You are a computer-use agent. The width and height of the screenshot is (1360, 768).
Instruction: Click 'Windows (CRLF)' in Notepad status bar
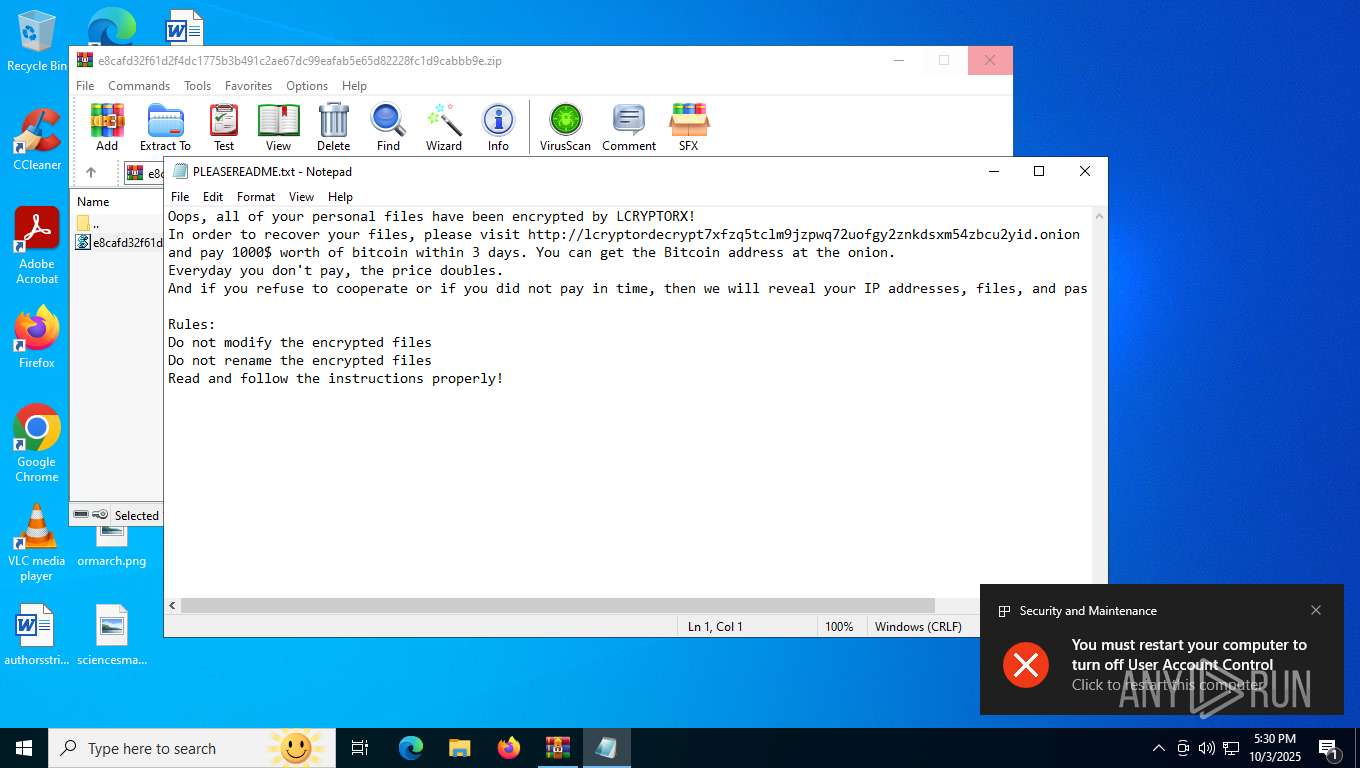(918, 626)
